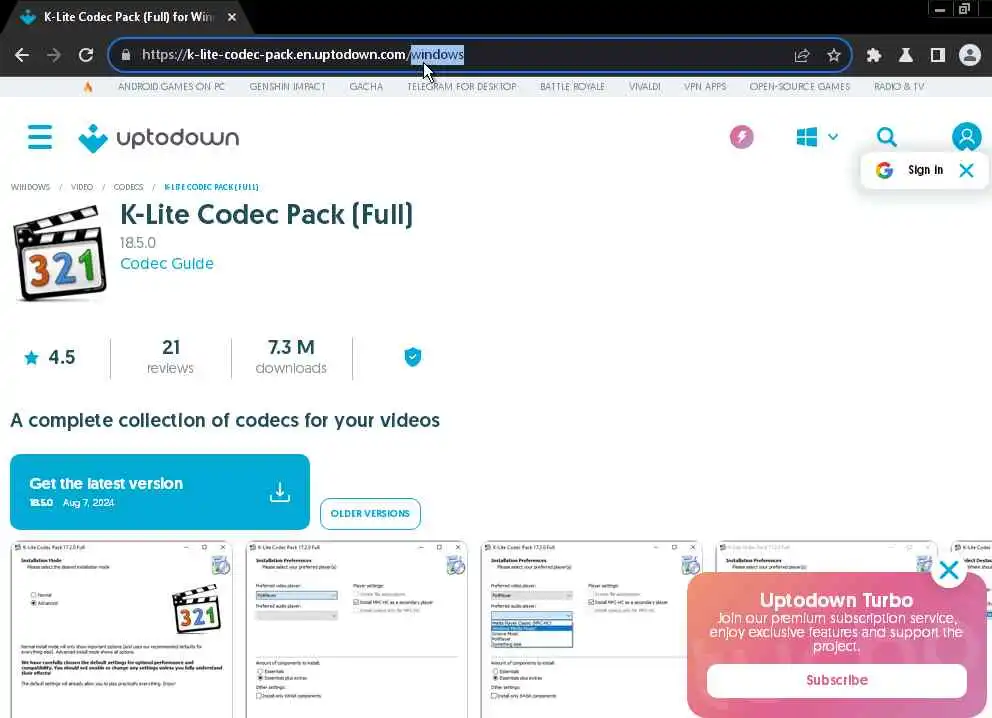The width and height of the screenshot is (992, 718).
Task: Open browser extensions puzzle icon
Action: (874, 55)
